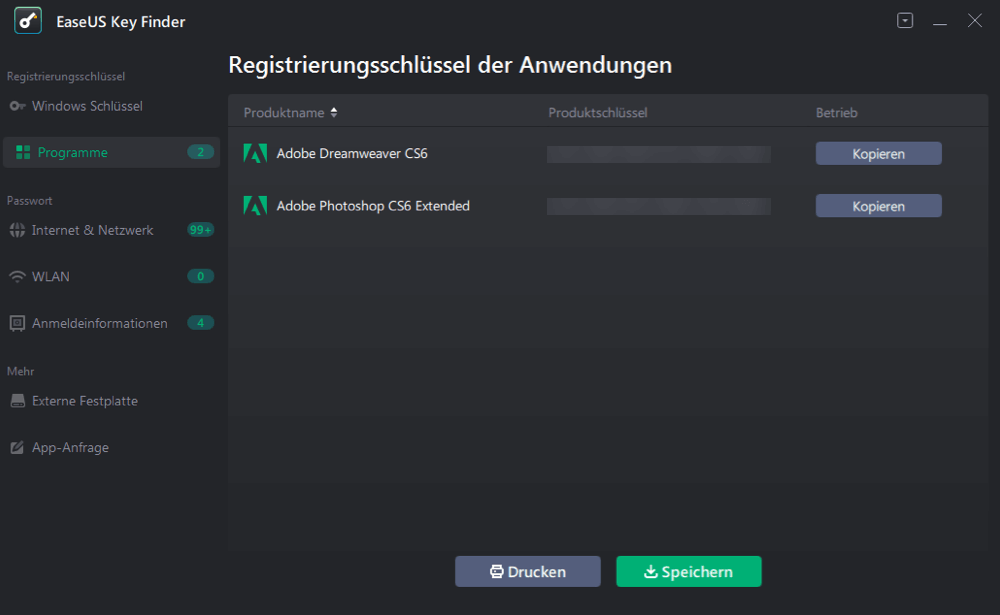
Task: Click the Produktname column header
Action: point(284,112)
